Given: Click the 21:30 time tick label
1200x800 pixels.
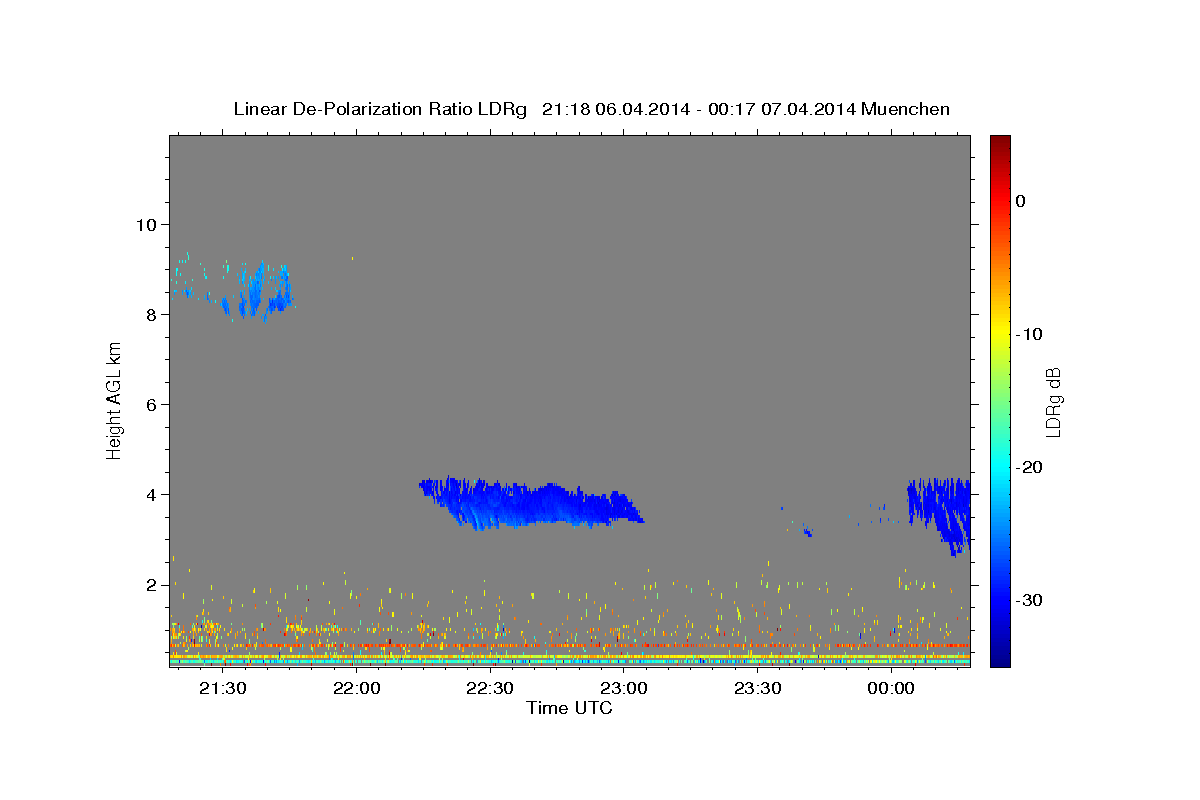Looking at the screenshot, I should (223, 689).
